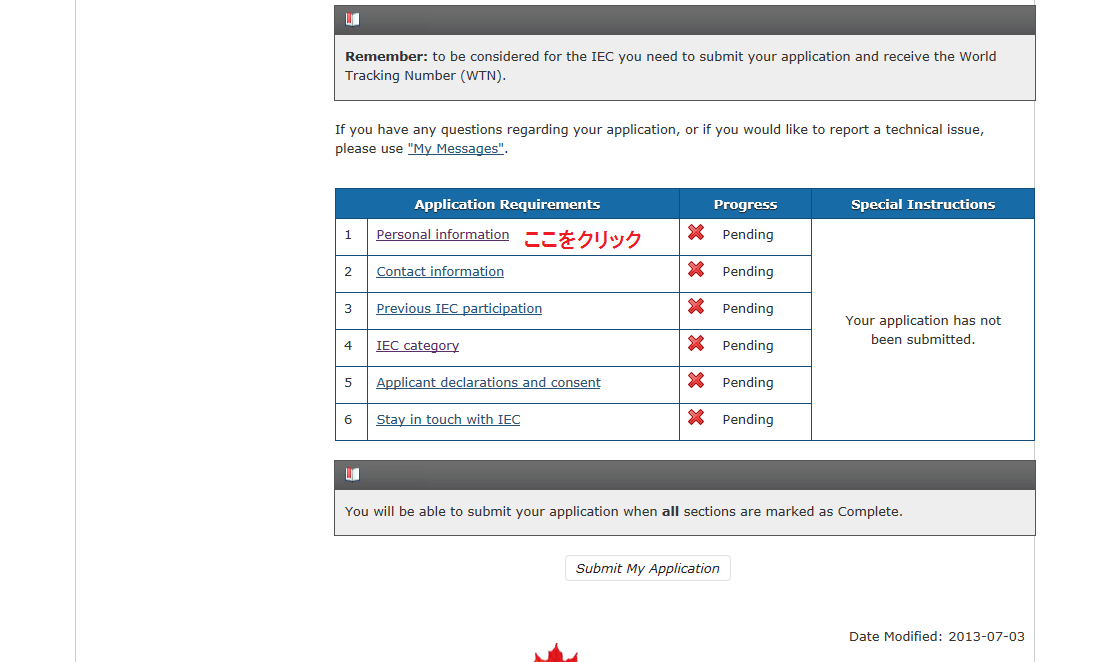Click the "My Messages" link
Viewport: 1106px width, 662px height.
click(456, 149)
